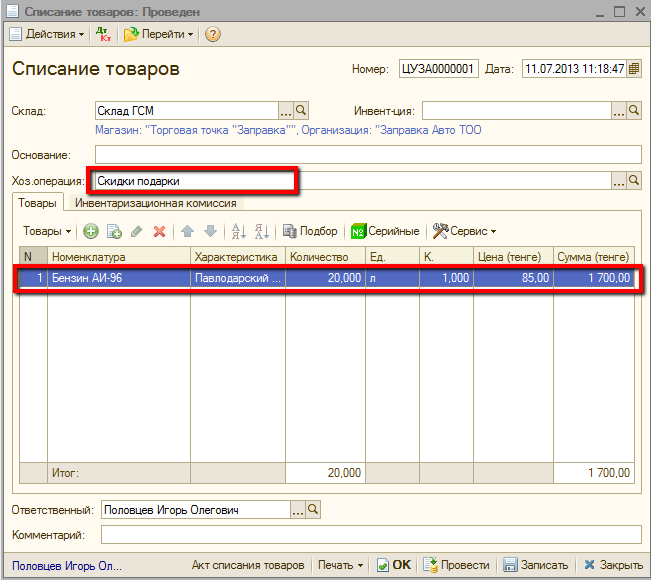651x580 pixels.
Task: Click the pencil Edit row icon
Action: [x=136, y=231]
